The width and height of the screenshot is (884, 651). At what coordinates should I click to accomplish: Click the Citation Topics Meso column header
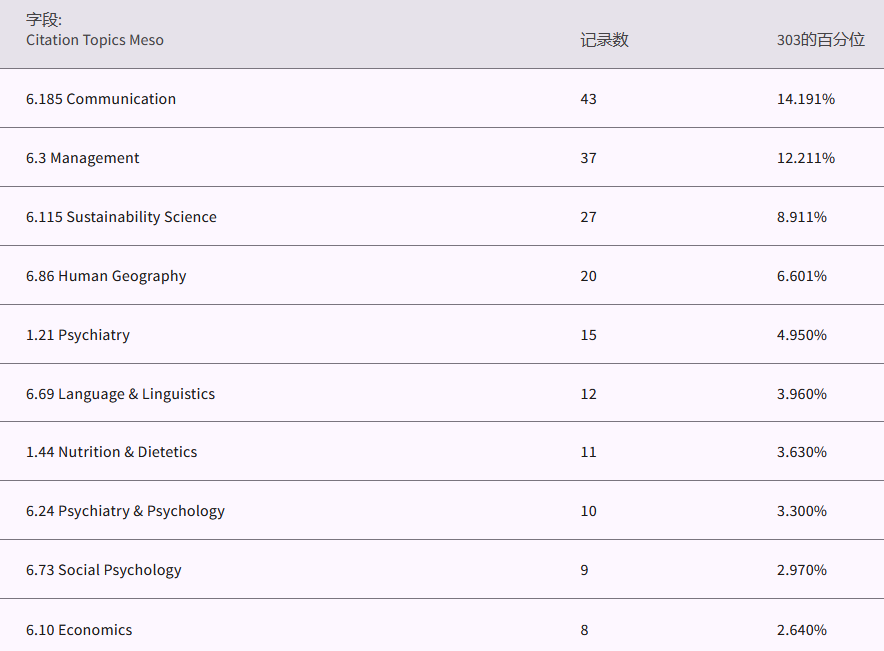95,40
